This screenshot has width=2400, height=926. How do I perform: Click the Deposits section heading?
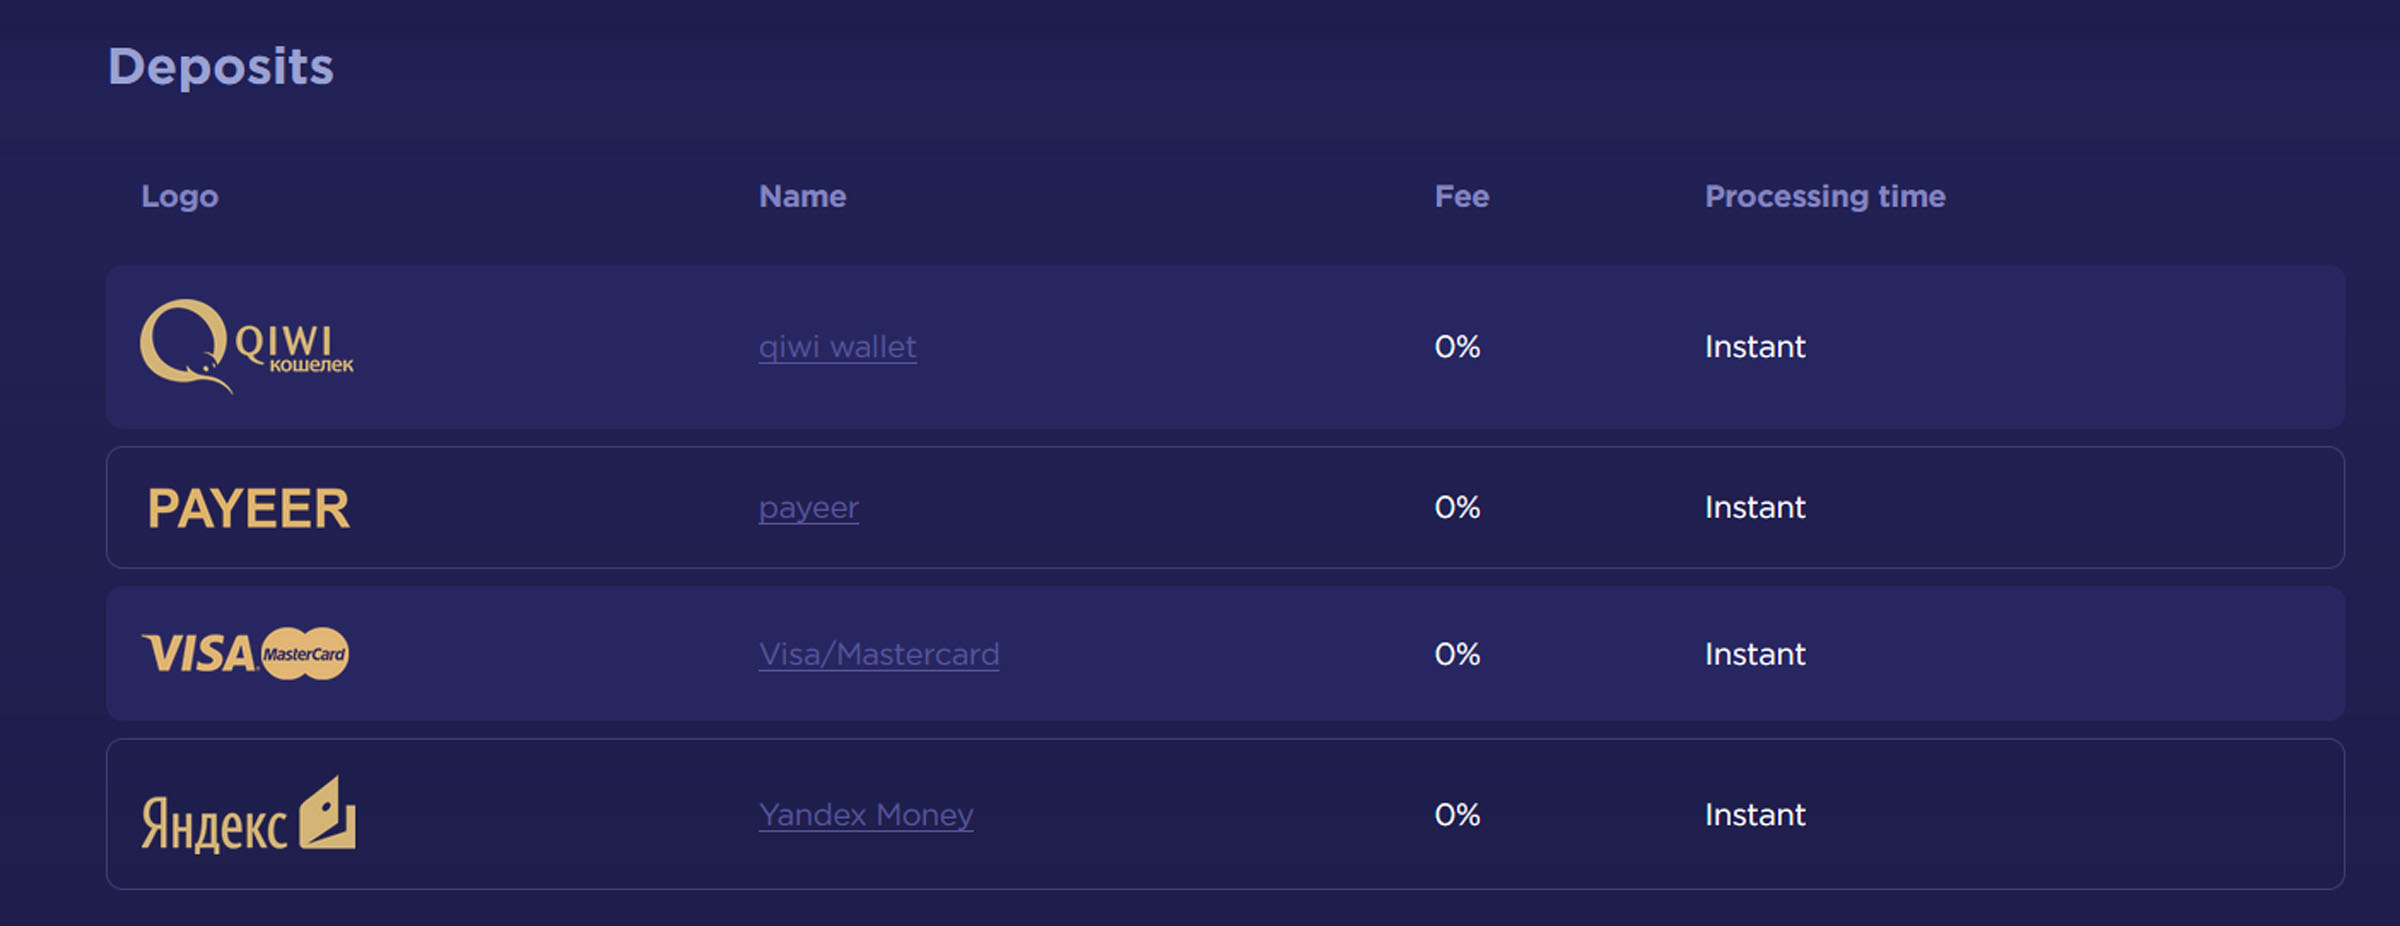(x=220, y=68)
